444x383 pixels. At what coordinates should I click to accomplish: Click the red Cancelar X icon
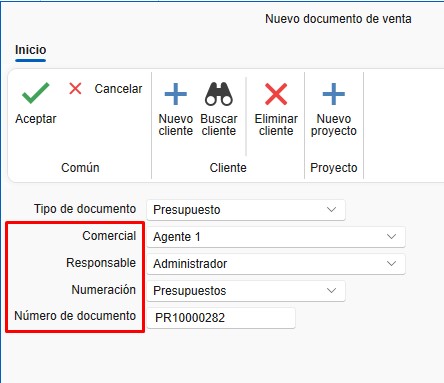(75, 89)
